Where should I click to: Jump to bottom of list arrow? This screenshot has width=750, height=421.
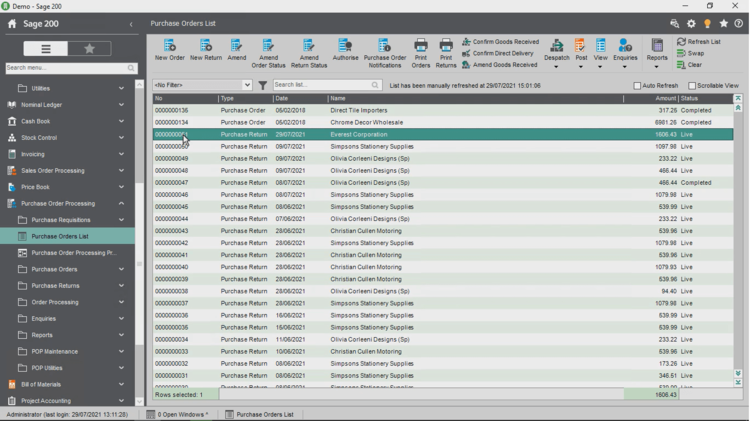(x=738, y=383)
